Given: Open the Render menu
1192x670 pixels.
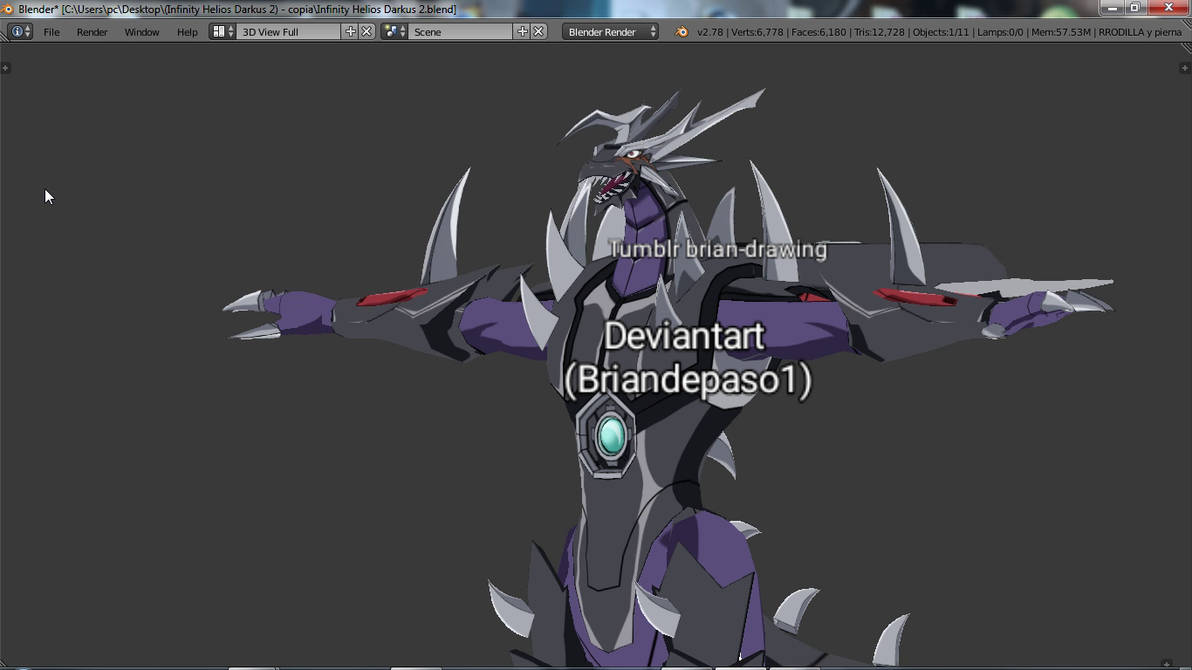Looking at the screenshot, I should click(91, 31).
